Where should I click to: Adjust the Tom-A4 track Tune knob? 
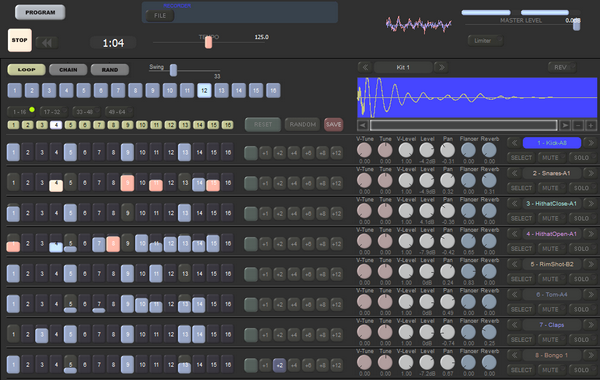[385, 302]
